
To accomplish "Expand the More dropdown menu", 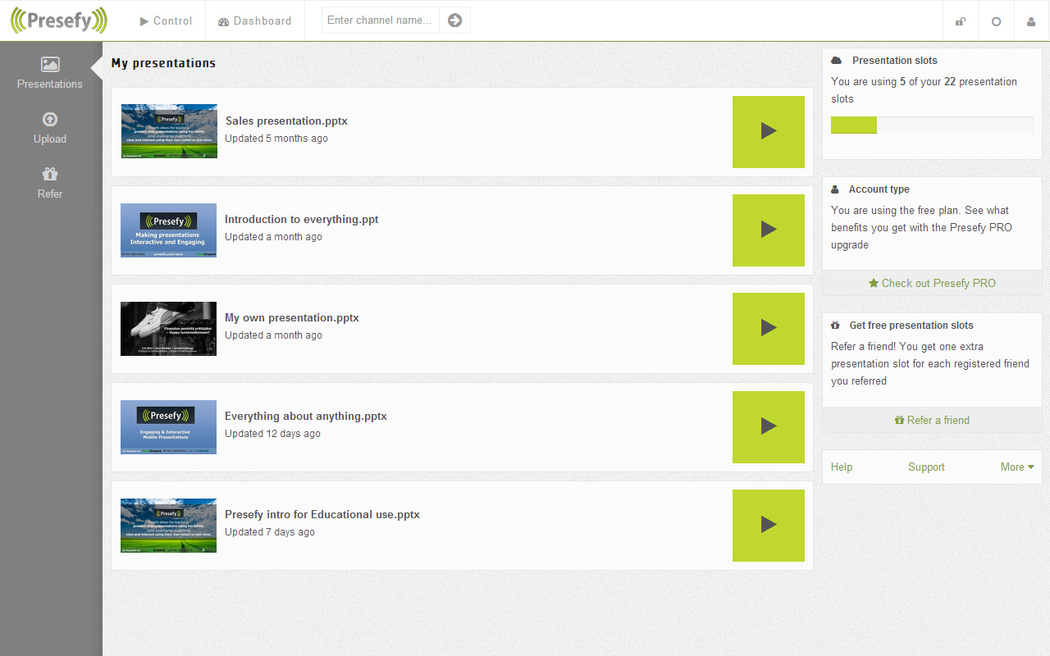I will tap(1017, 467).
